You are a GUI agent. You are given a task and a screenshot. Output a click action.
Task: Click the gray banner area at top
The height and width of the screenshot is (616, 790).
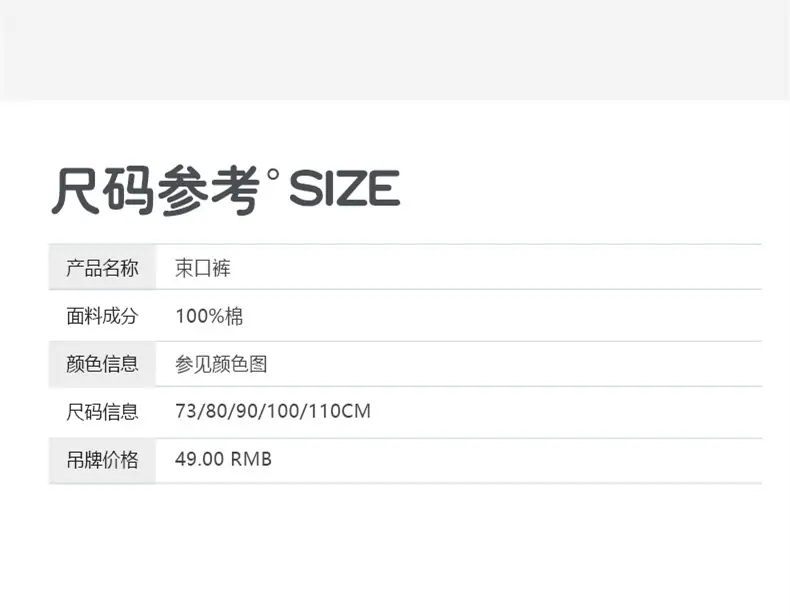tap(395, 50)
